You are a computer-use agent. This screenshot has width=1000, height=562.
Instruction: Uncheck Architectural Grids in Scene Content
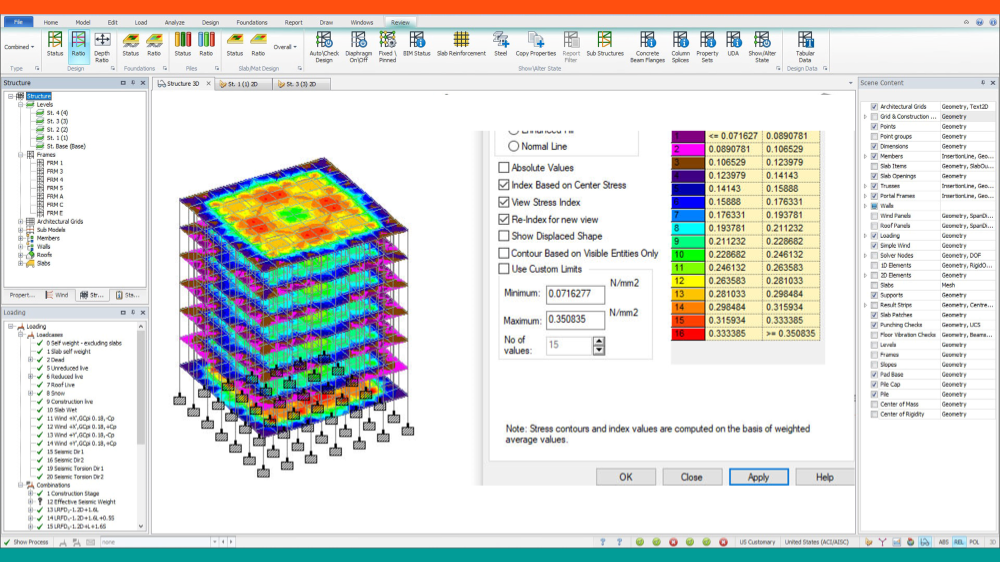pos(874,106)
